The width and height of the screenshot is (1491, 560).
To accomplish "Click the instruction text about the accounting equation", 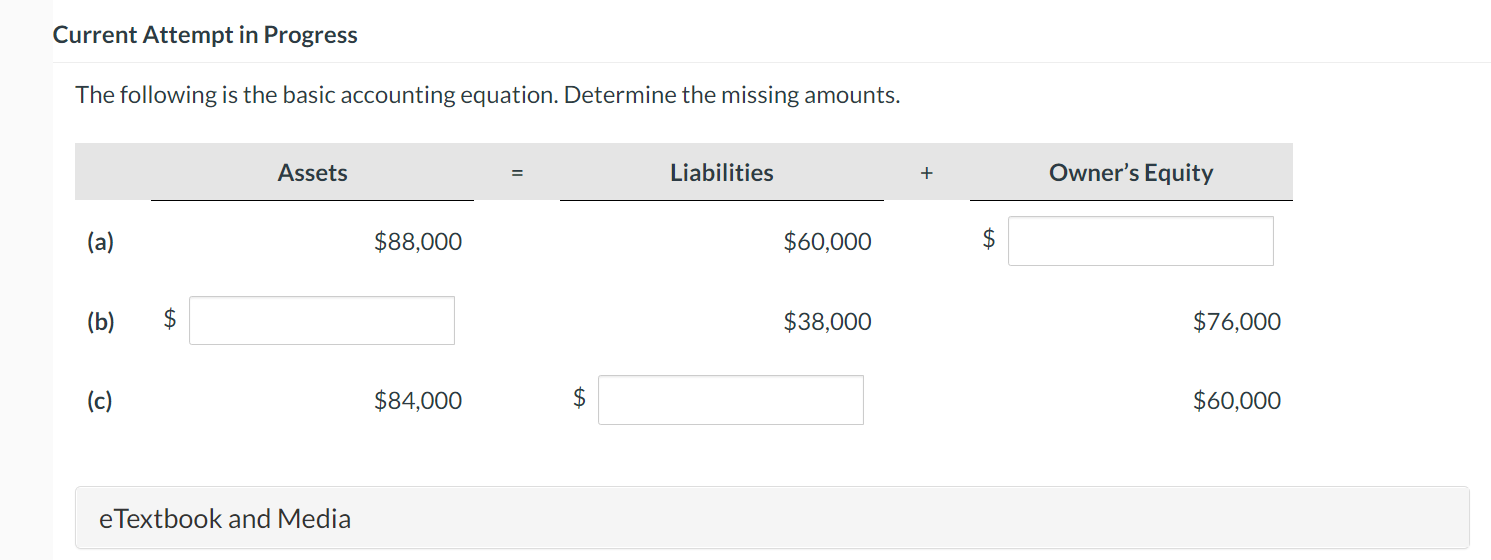I will 488,95.
